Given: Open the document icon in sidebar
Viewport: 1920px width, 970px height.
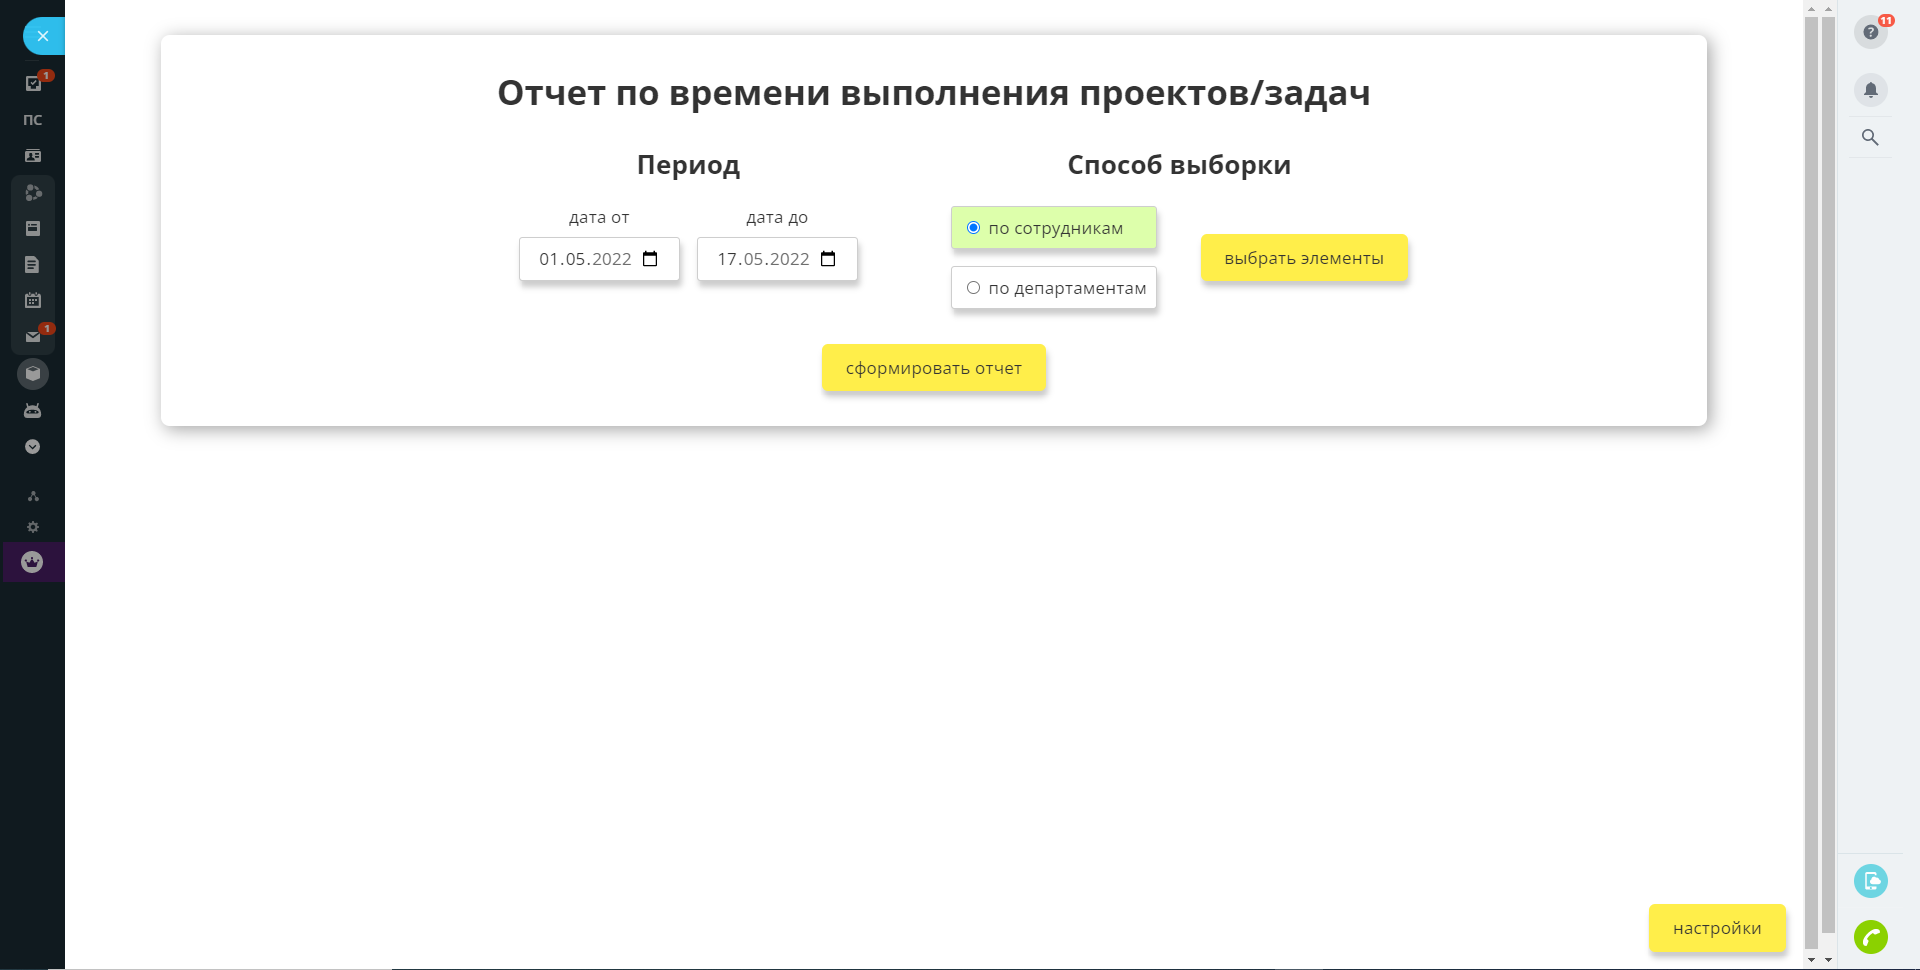Looking at the screenshot, I should pyautogui.click(x=33, y=265).
